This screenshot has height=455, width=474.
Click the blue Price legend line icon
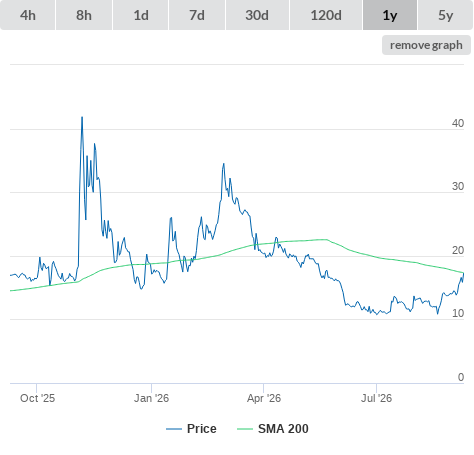pyautogui.click(x=174, y=429)
